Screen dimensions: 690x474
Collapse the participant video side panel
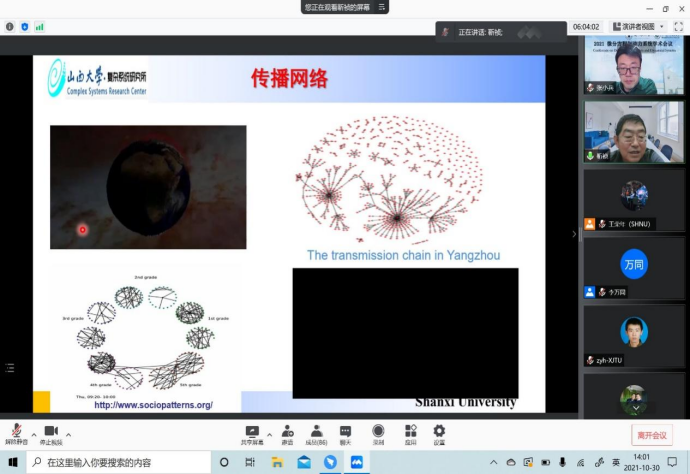pyautogui.click(x=574, y=234)
